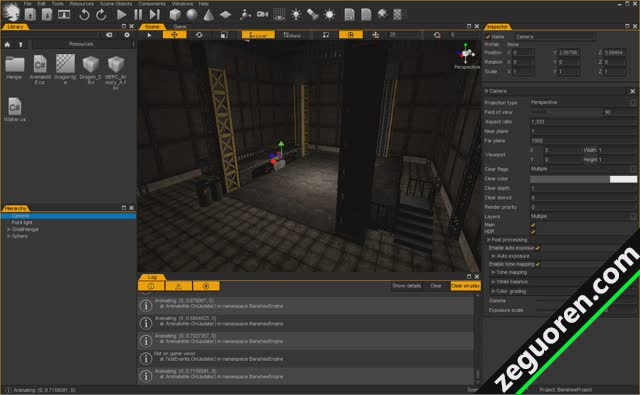Screen dimensions: 640x395
Task: Pause the game with the Pause icon
Action: (x=138, y=15)
